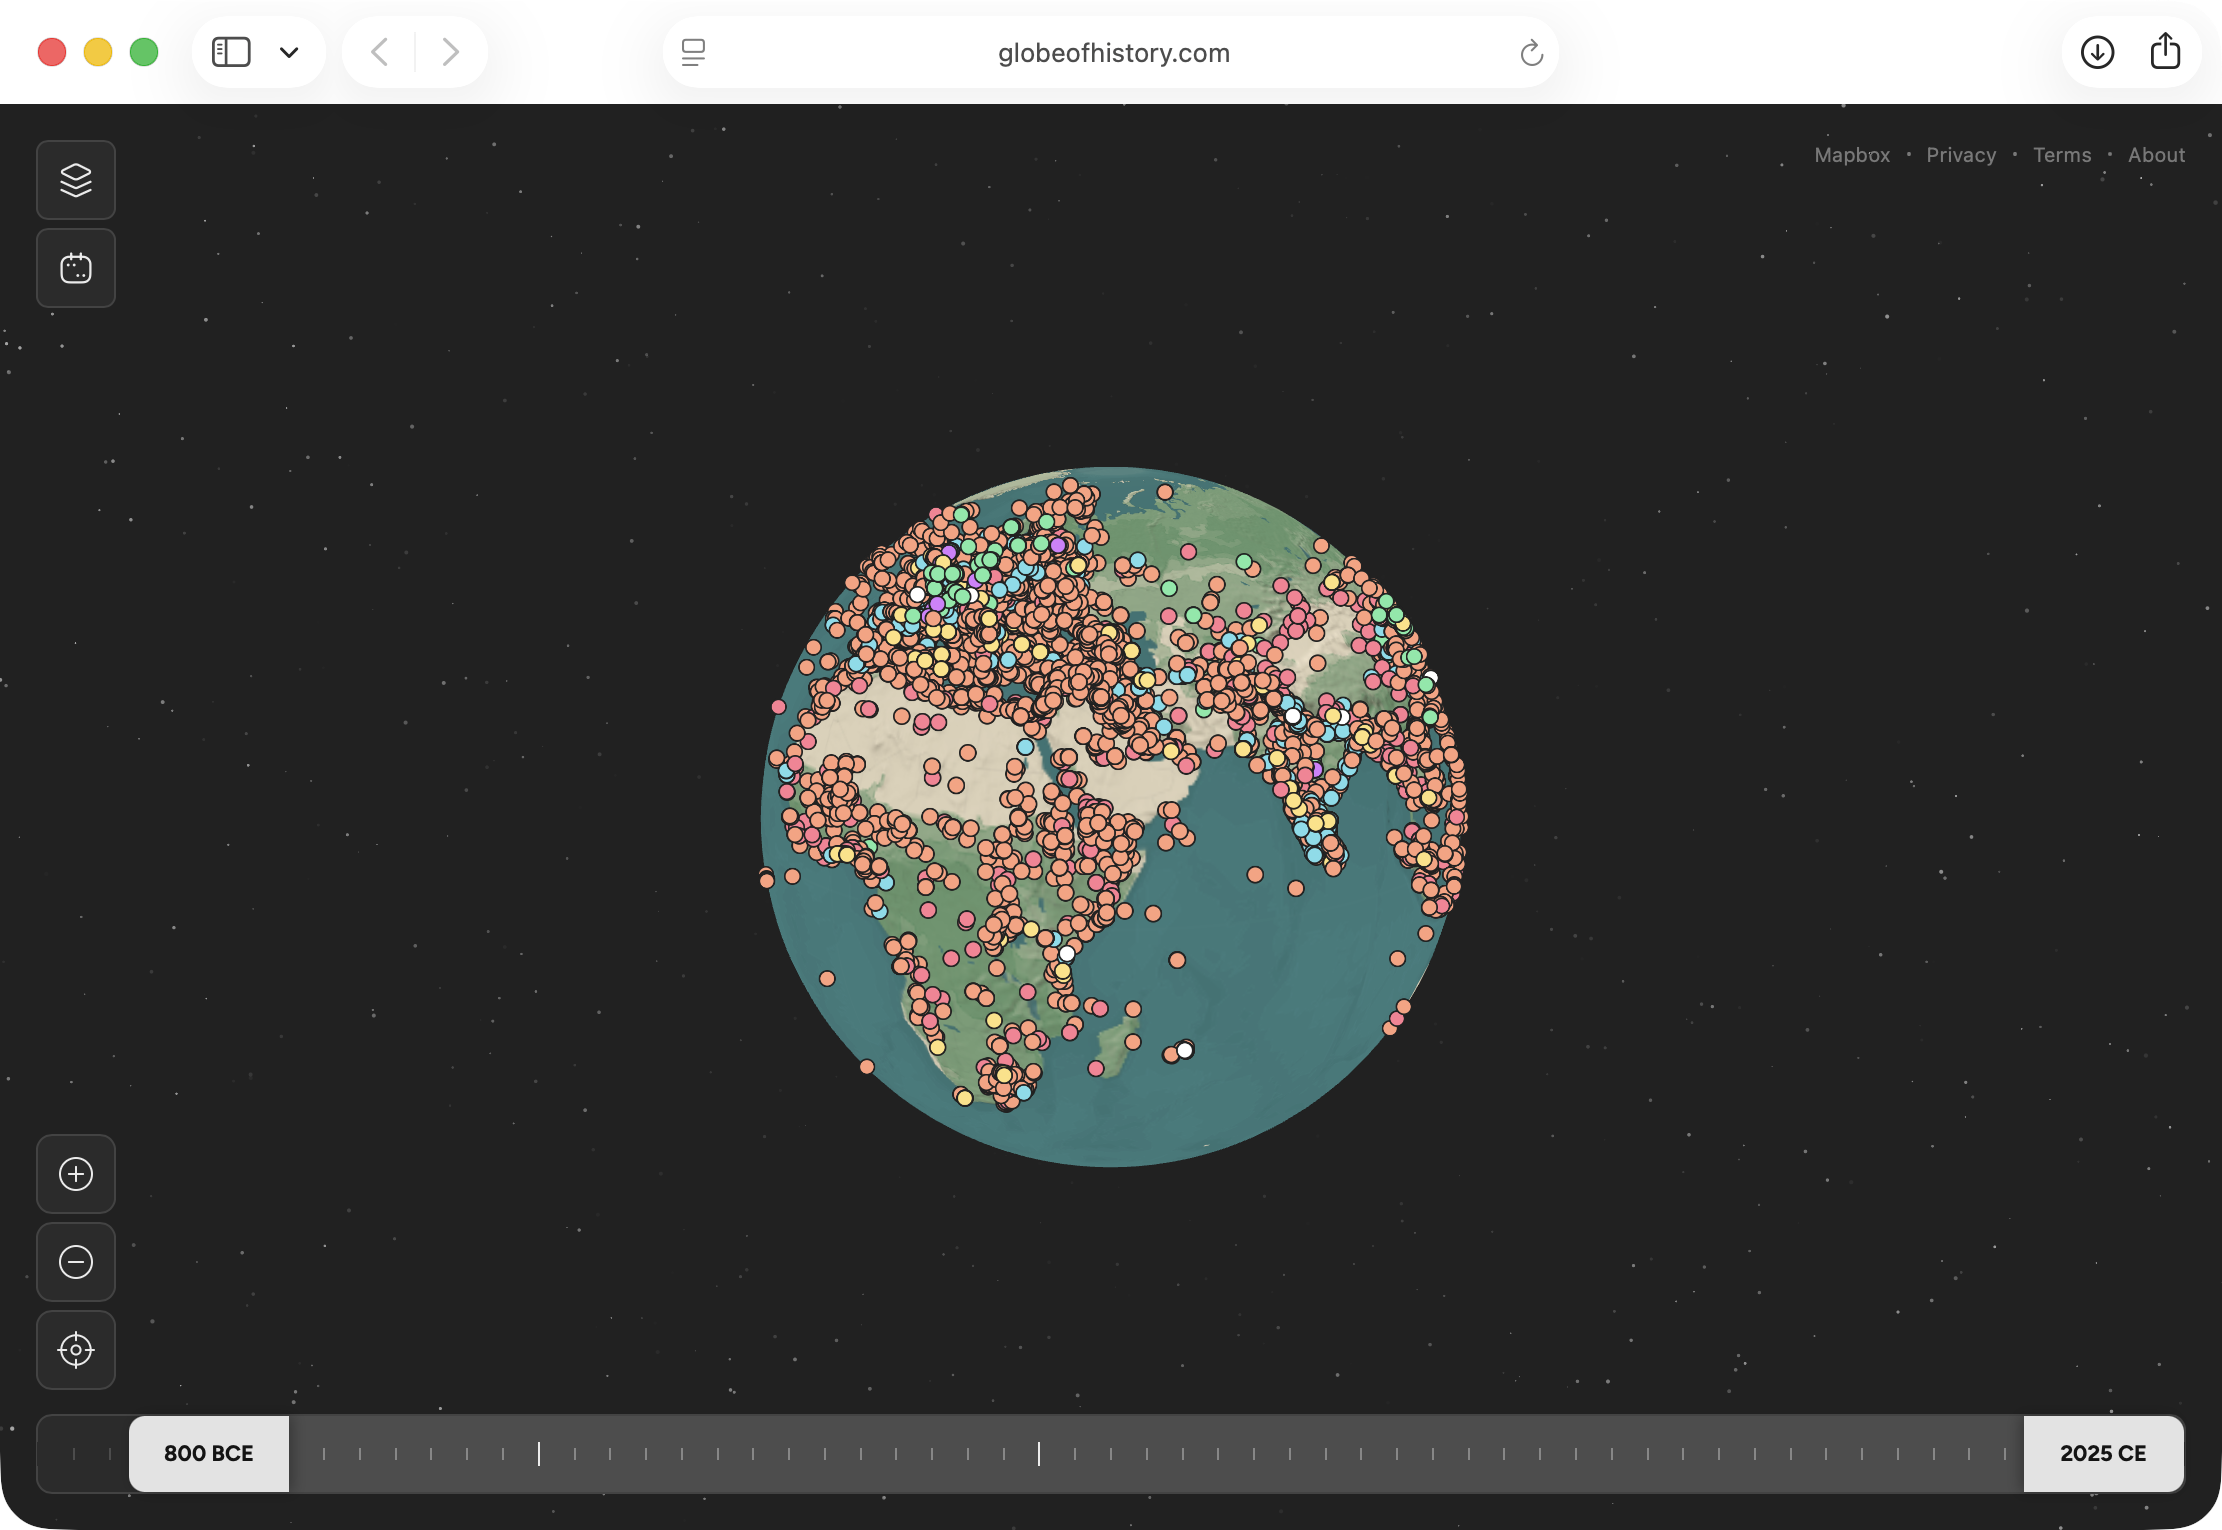Click the globeofhistory.com address field

coord(1113,53)
